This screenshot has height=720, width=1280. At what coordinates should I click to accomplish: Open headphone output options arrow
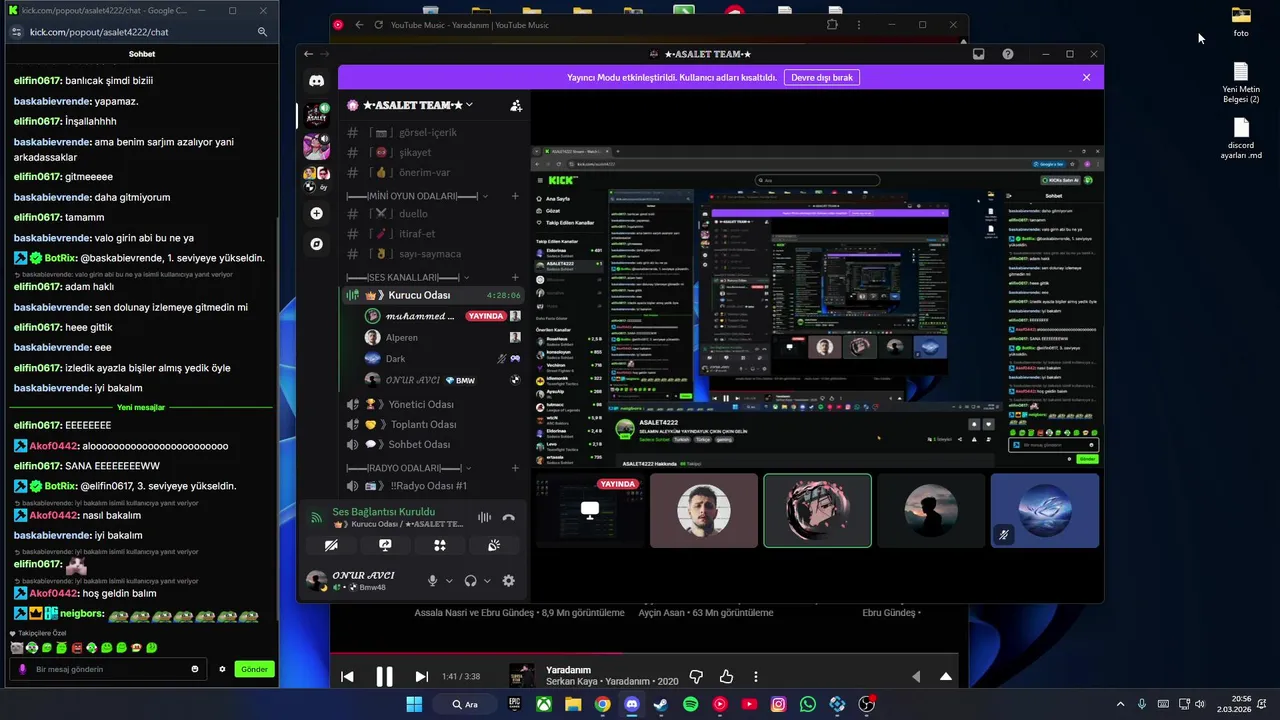point(487,580)
